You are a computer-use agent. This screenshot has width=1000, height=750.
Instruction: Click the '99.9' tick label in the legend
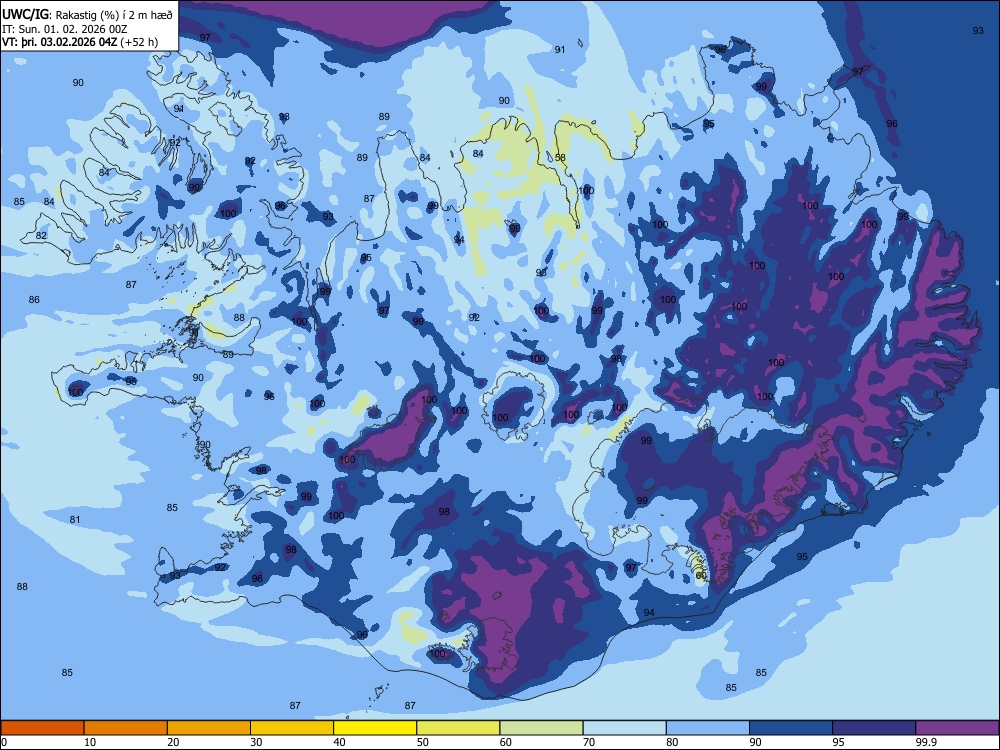pos(926,742)
